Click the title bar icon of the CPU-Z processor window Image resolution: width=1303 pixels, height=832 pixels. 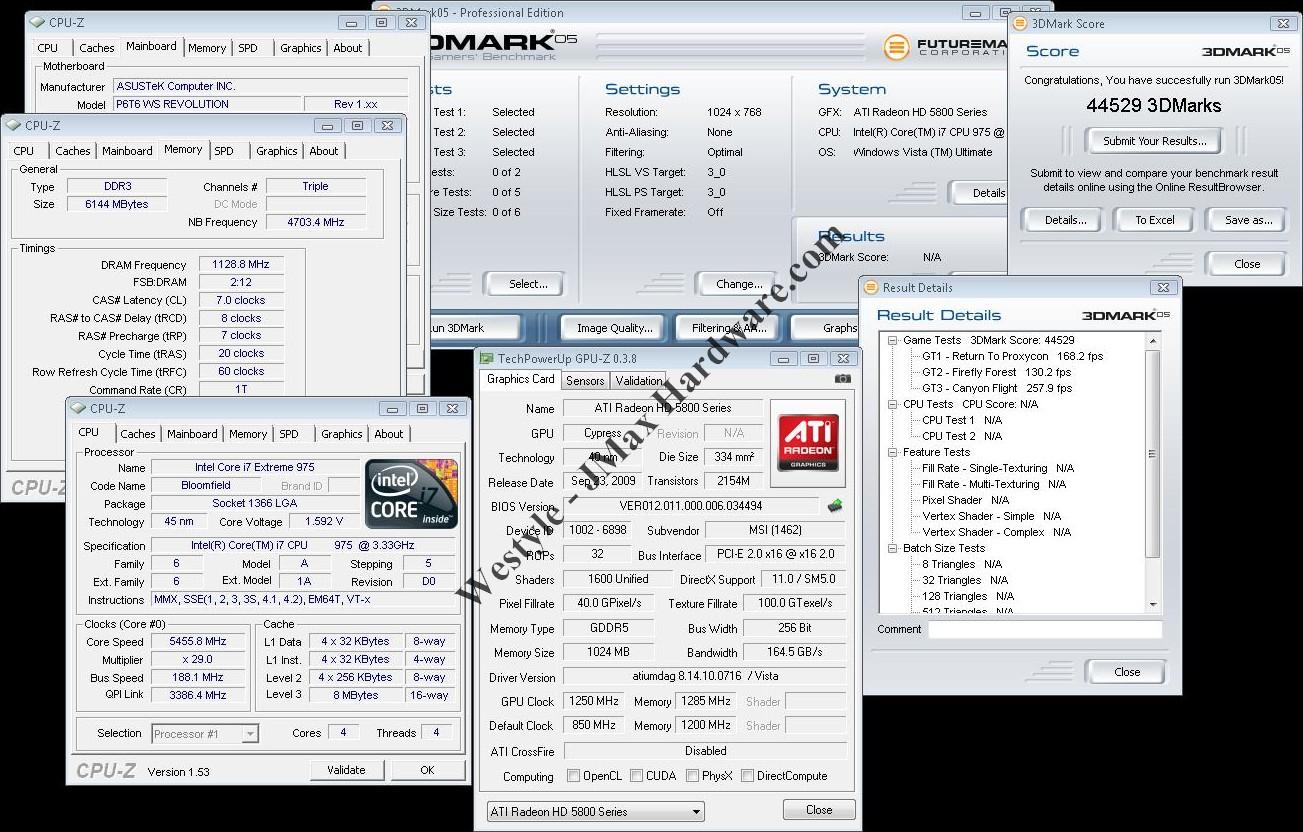click(78, 408)
